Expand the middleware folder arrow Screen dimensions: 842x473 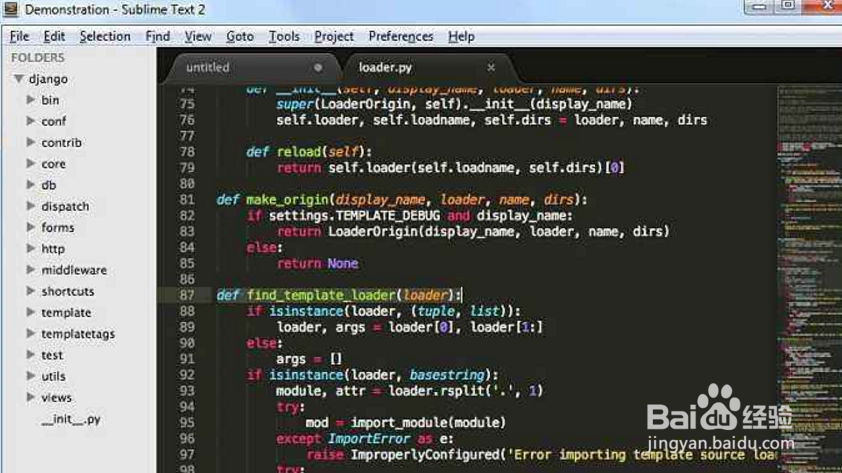pos(31,270)
